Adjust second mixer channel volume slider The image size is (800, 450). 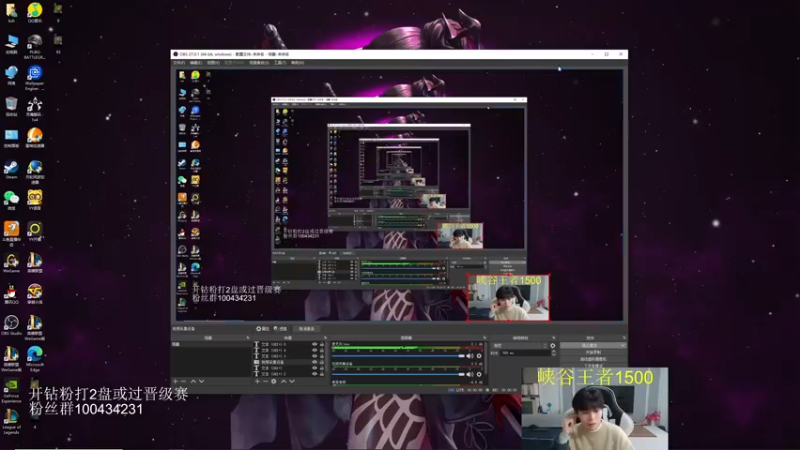(398, 374)
